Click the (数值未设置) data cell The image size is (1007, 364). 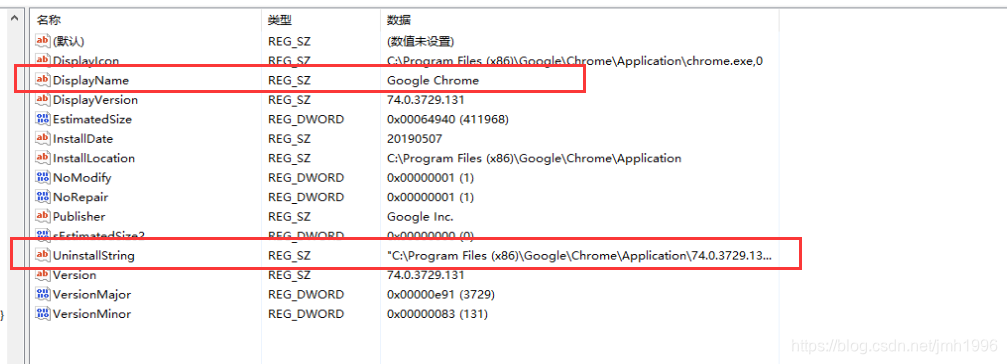coord(421,41)
